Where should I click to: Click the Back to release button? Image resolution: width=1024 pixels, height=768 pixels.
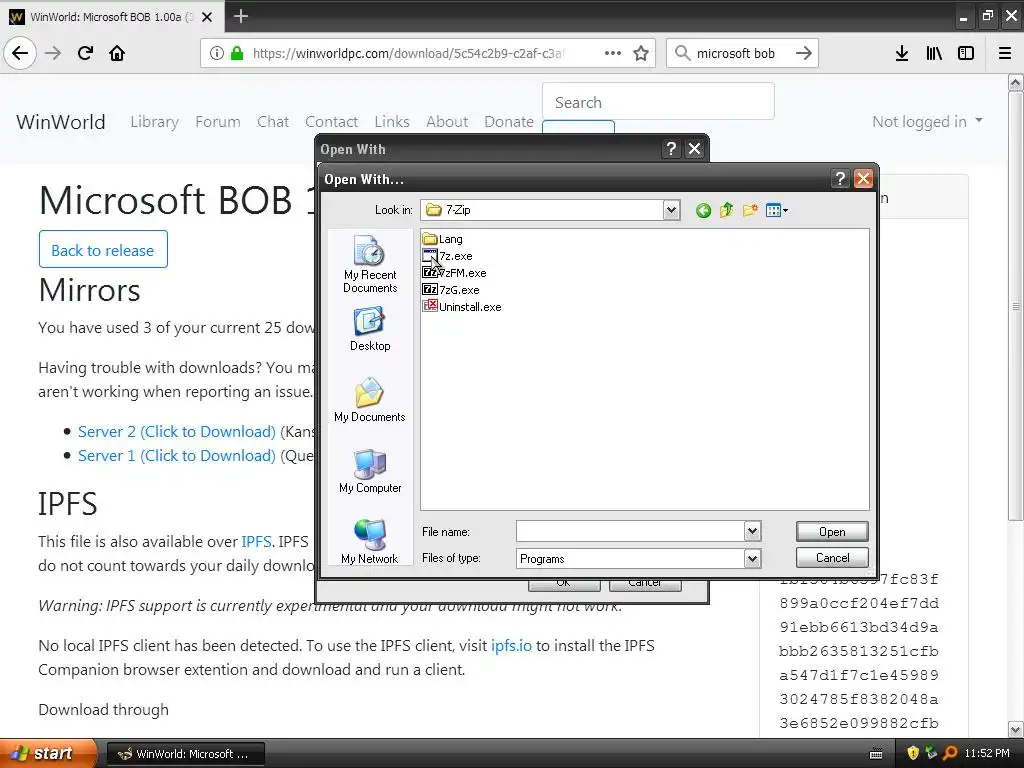103,249
